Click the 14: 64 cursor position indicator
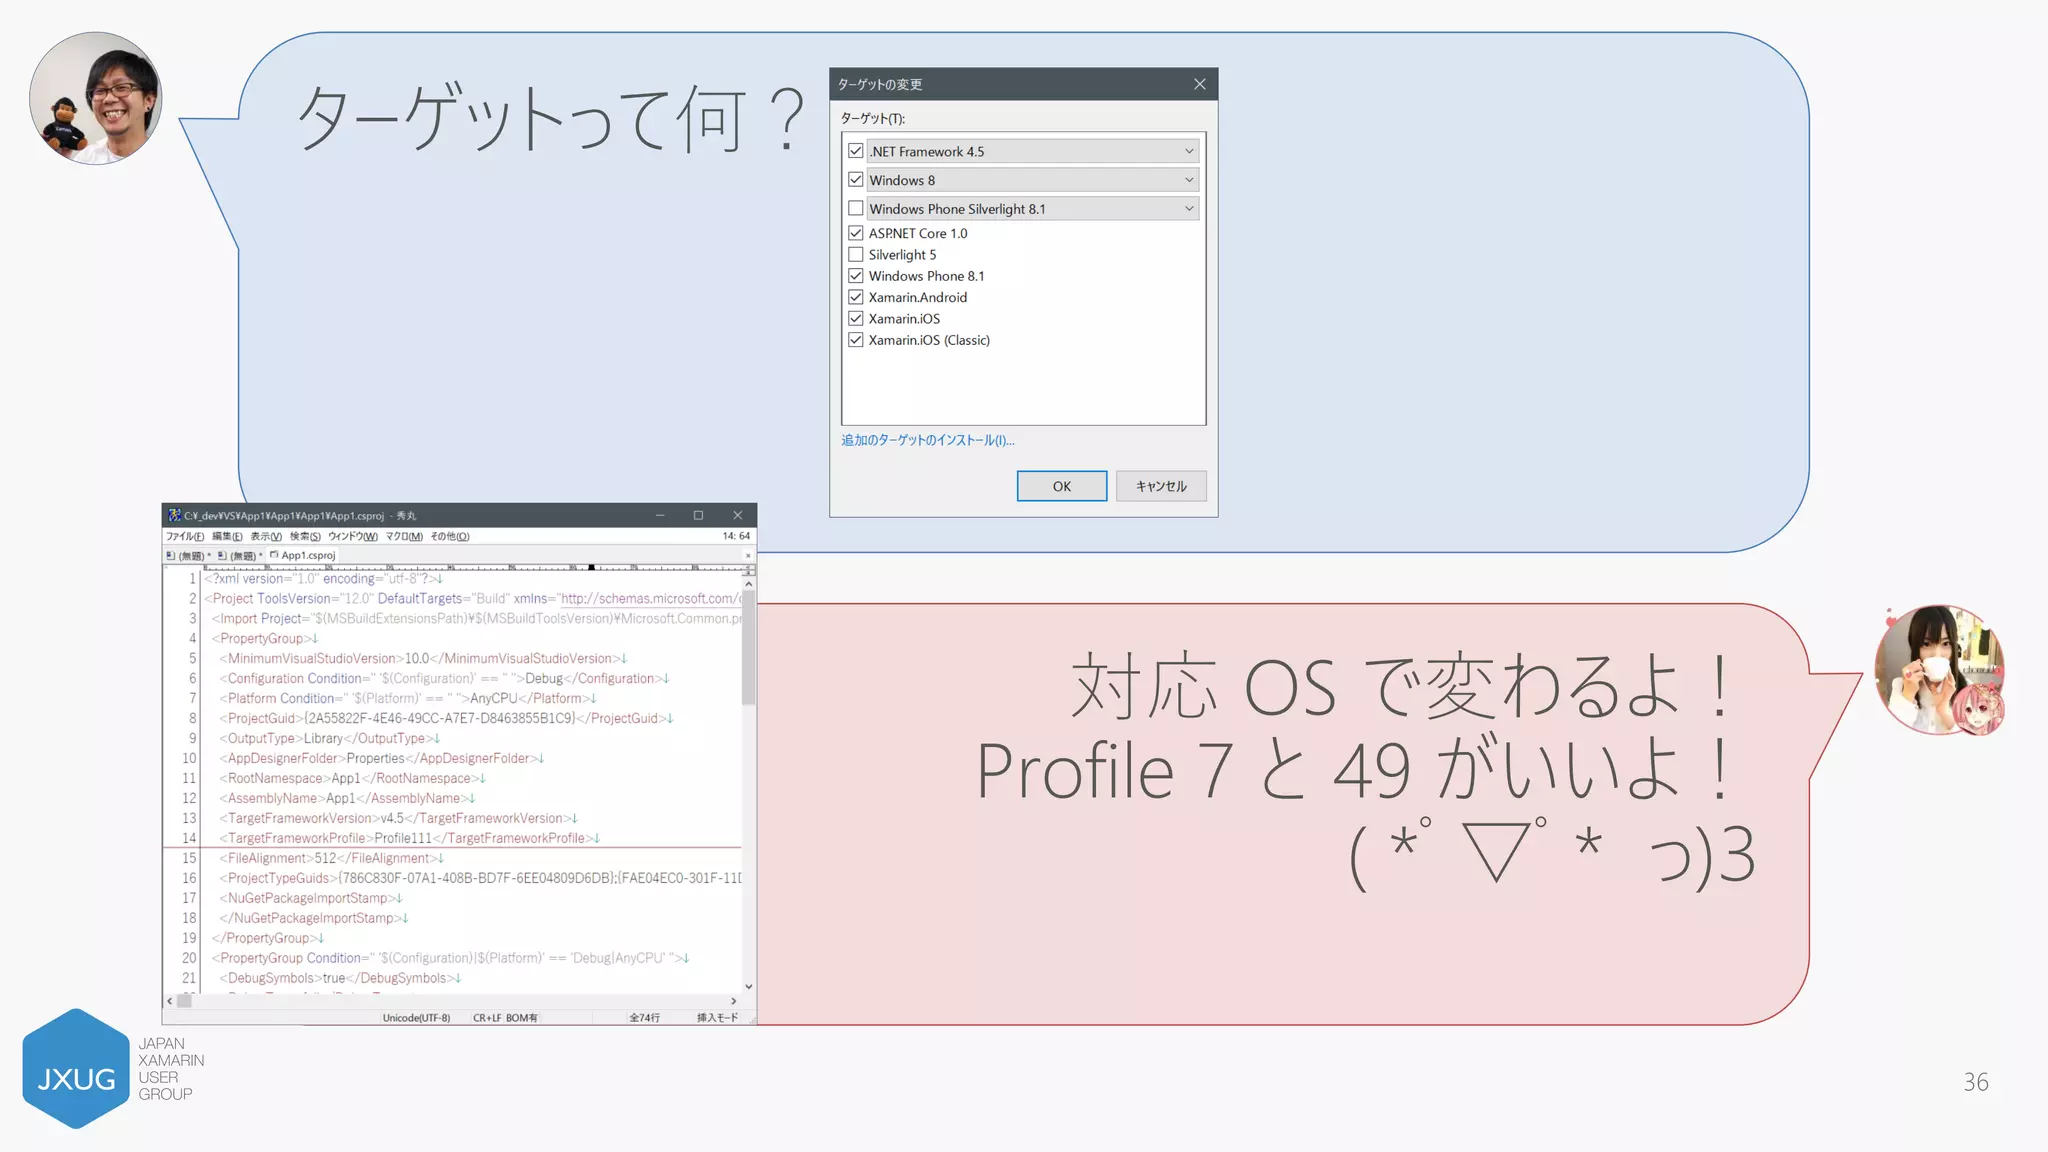2048x1152 pixels. [x=736, y=537]
